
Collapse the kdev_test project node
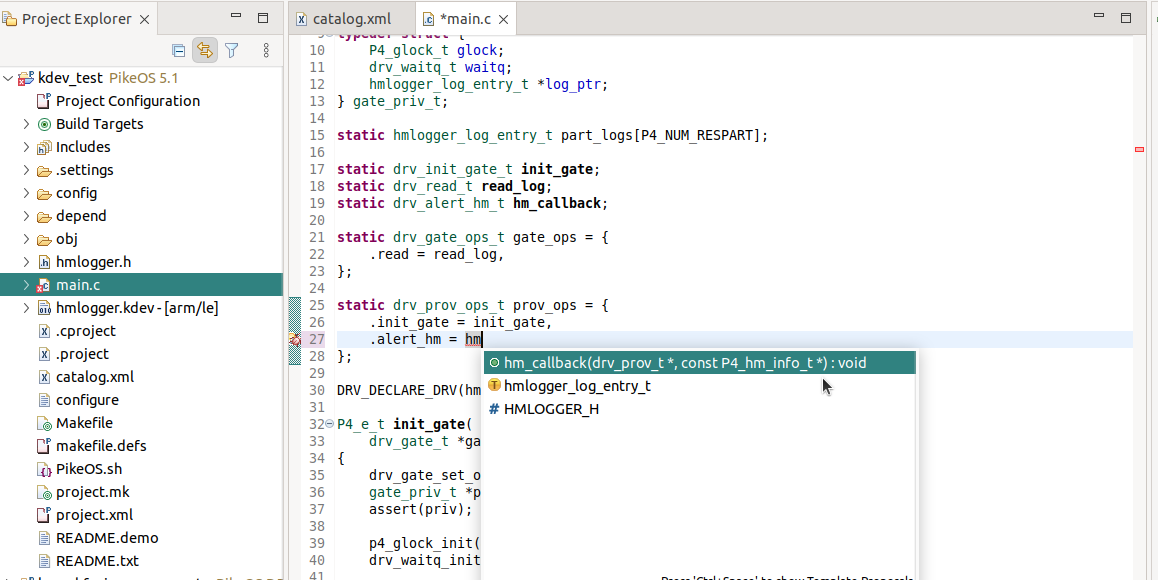[x=9, y=78]
